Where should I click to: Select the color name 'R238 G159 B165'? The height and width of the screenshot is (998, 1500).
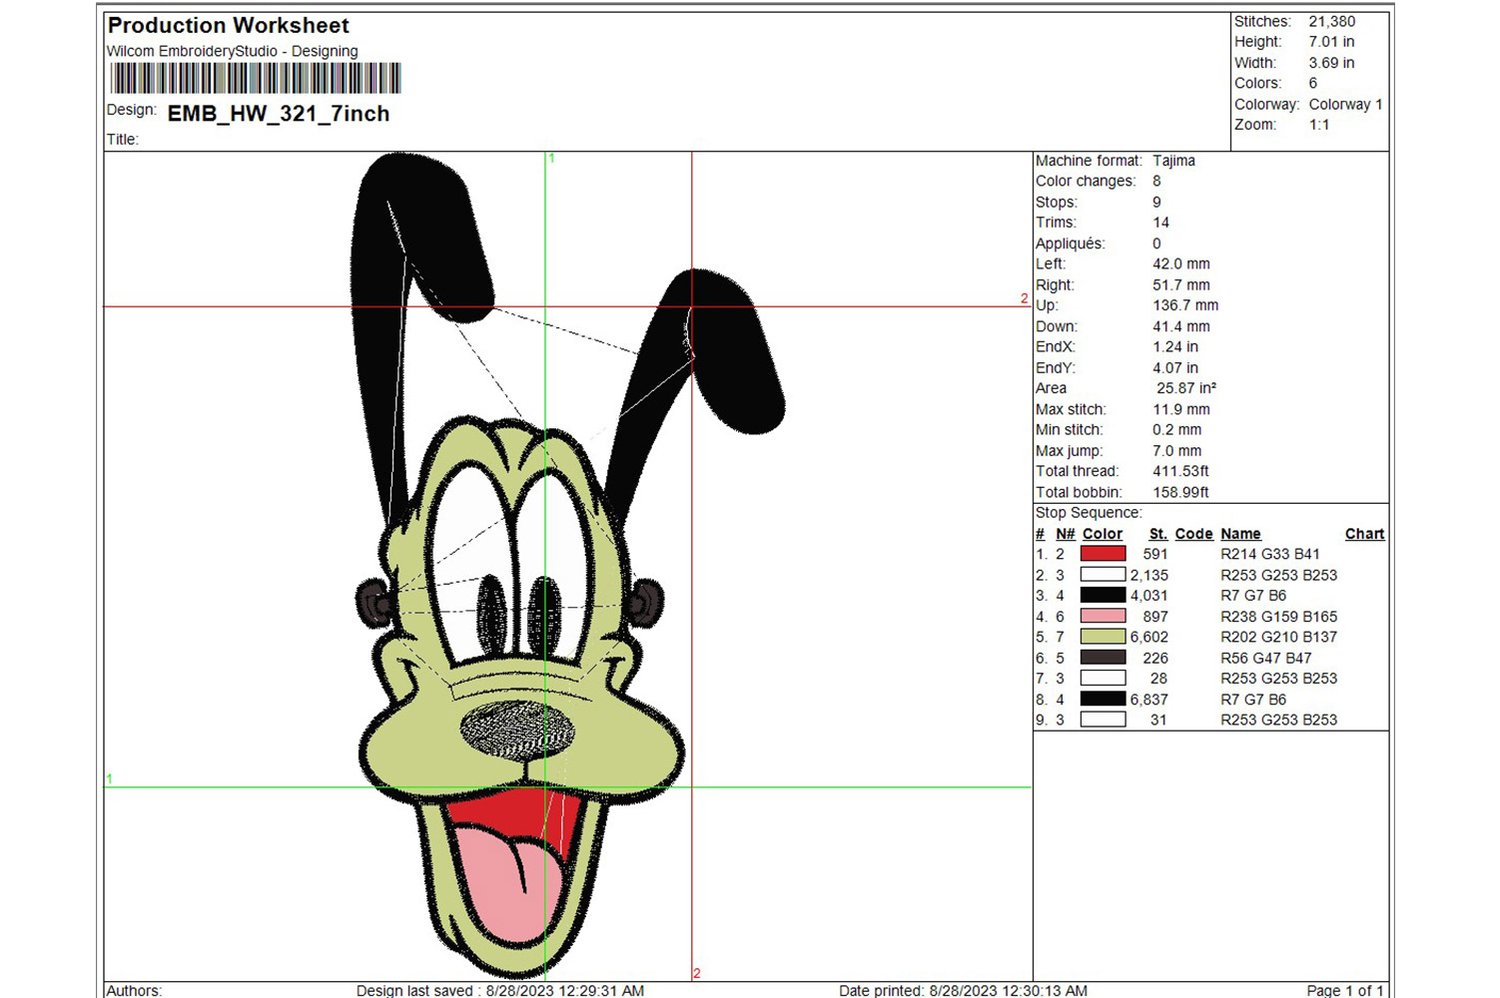[1279, 617]
